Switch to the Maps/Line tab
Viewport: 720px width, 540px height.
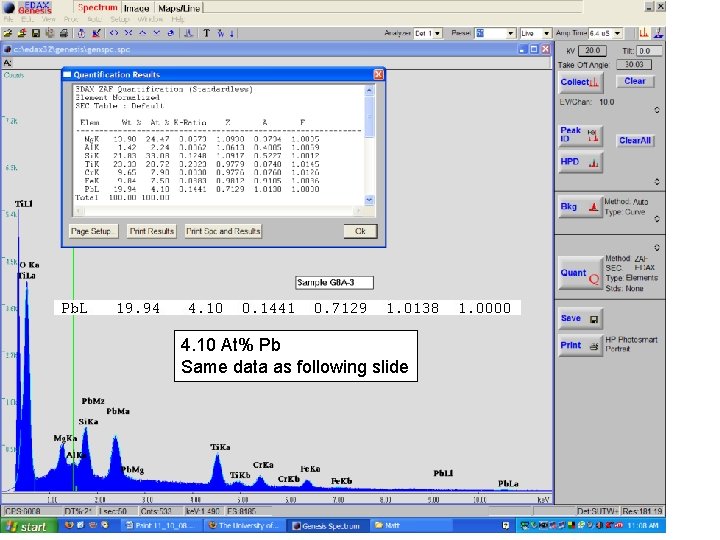point(179,8)
